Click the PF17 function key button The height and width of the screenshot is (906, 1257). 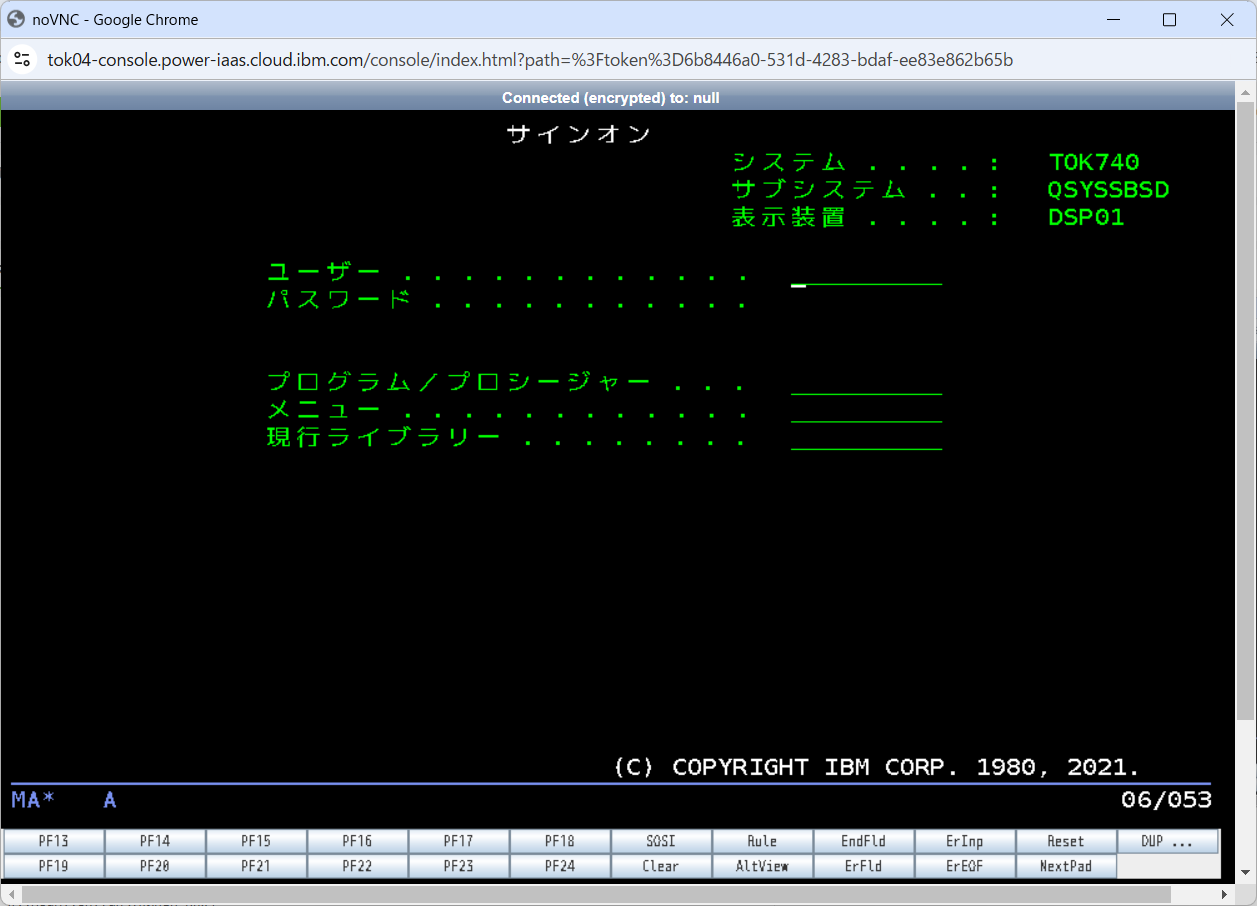click(459, 841)
